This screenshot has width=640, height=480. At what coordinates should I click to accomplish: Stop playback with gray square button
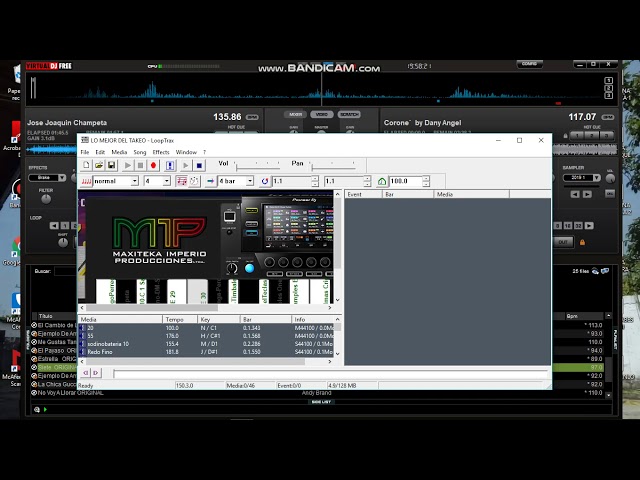tap(140, 165)
